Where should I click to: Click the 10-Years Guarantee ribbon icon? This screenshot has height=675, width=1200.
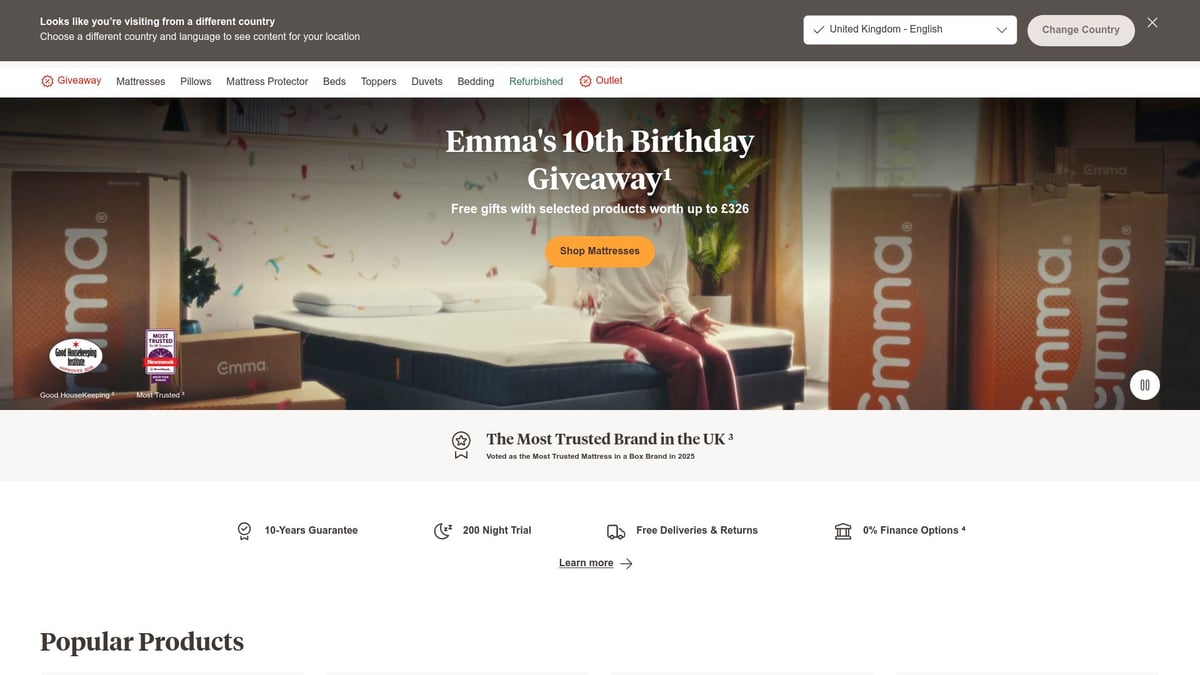(x=244, y=531)
